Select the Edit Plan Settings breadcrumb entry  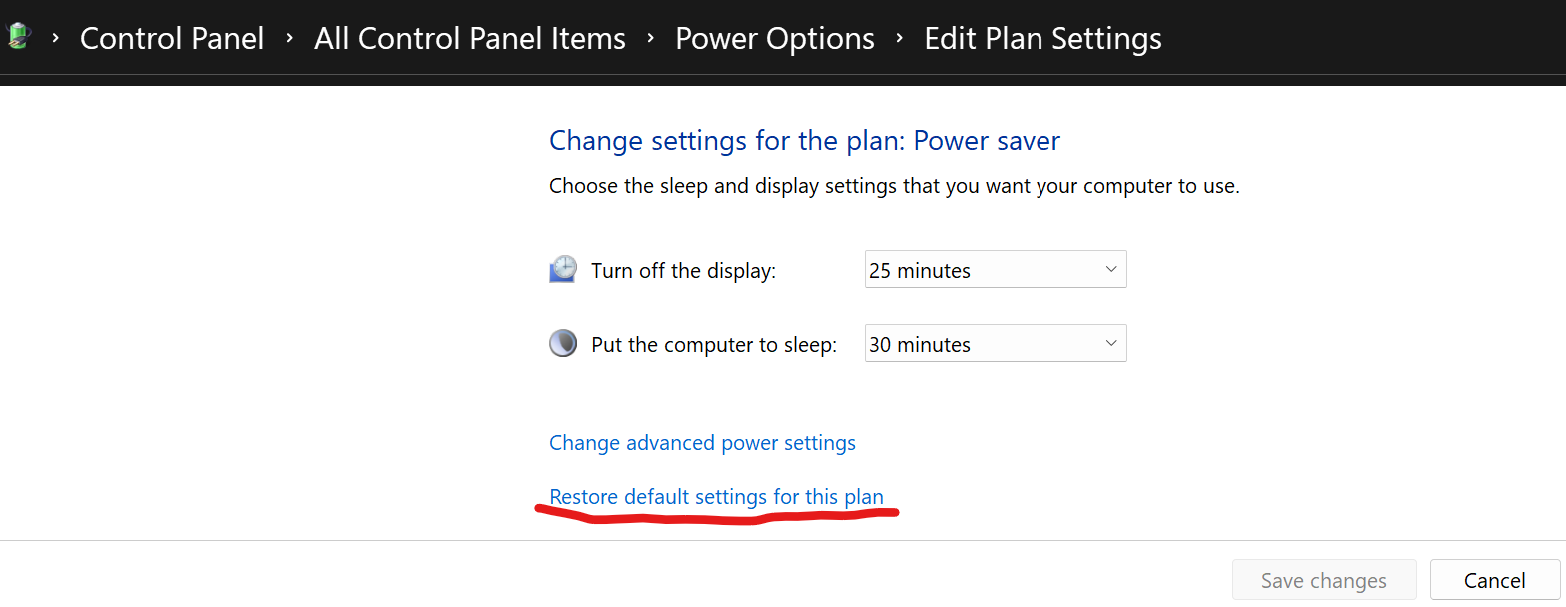[1042, 38]
